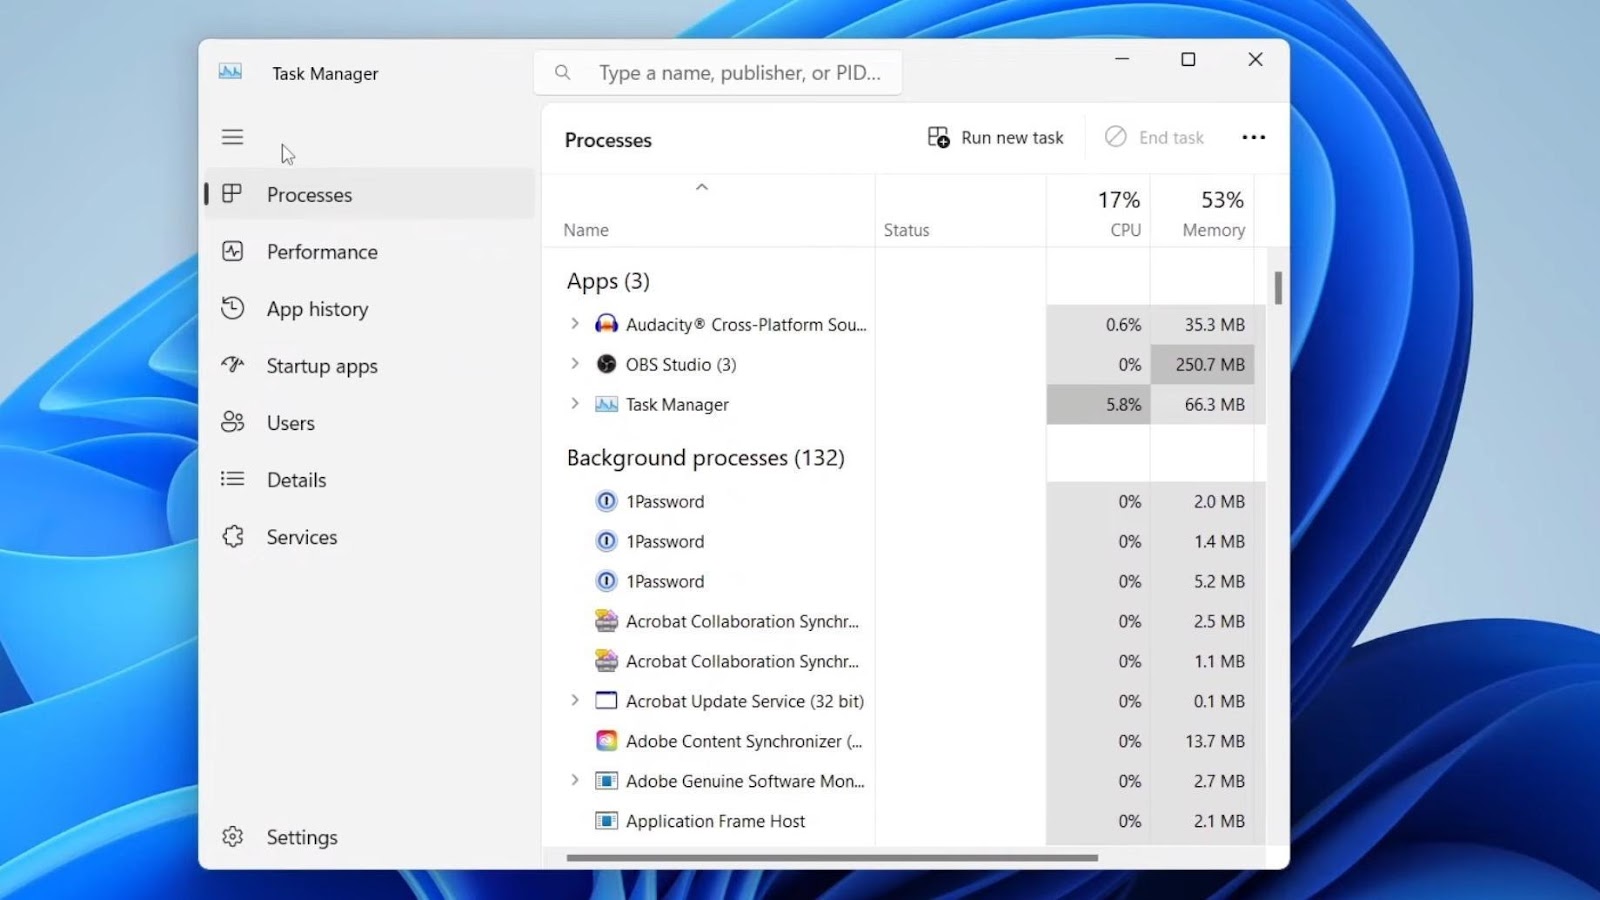Click the End task circle icon
This screenshot has height=900, width=1600.
1116,137
